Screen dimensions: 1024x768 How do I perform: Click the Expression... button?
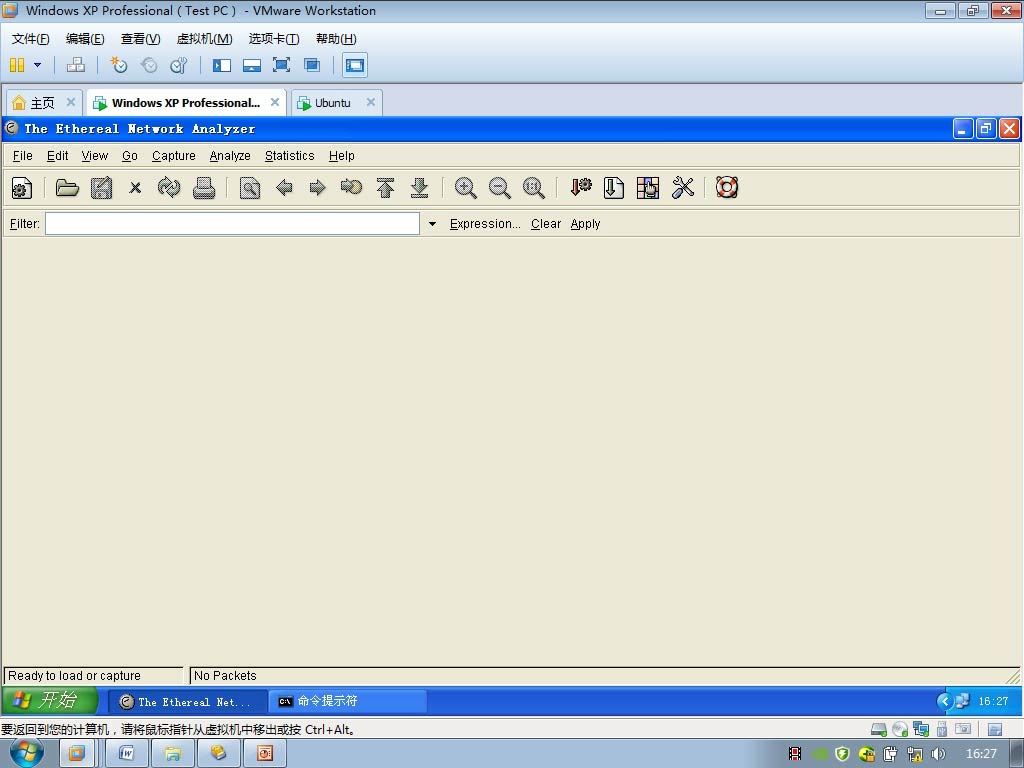coord(485,224)
